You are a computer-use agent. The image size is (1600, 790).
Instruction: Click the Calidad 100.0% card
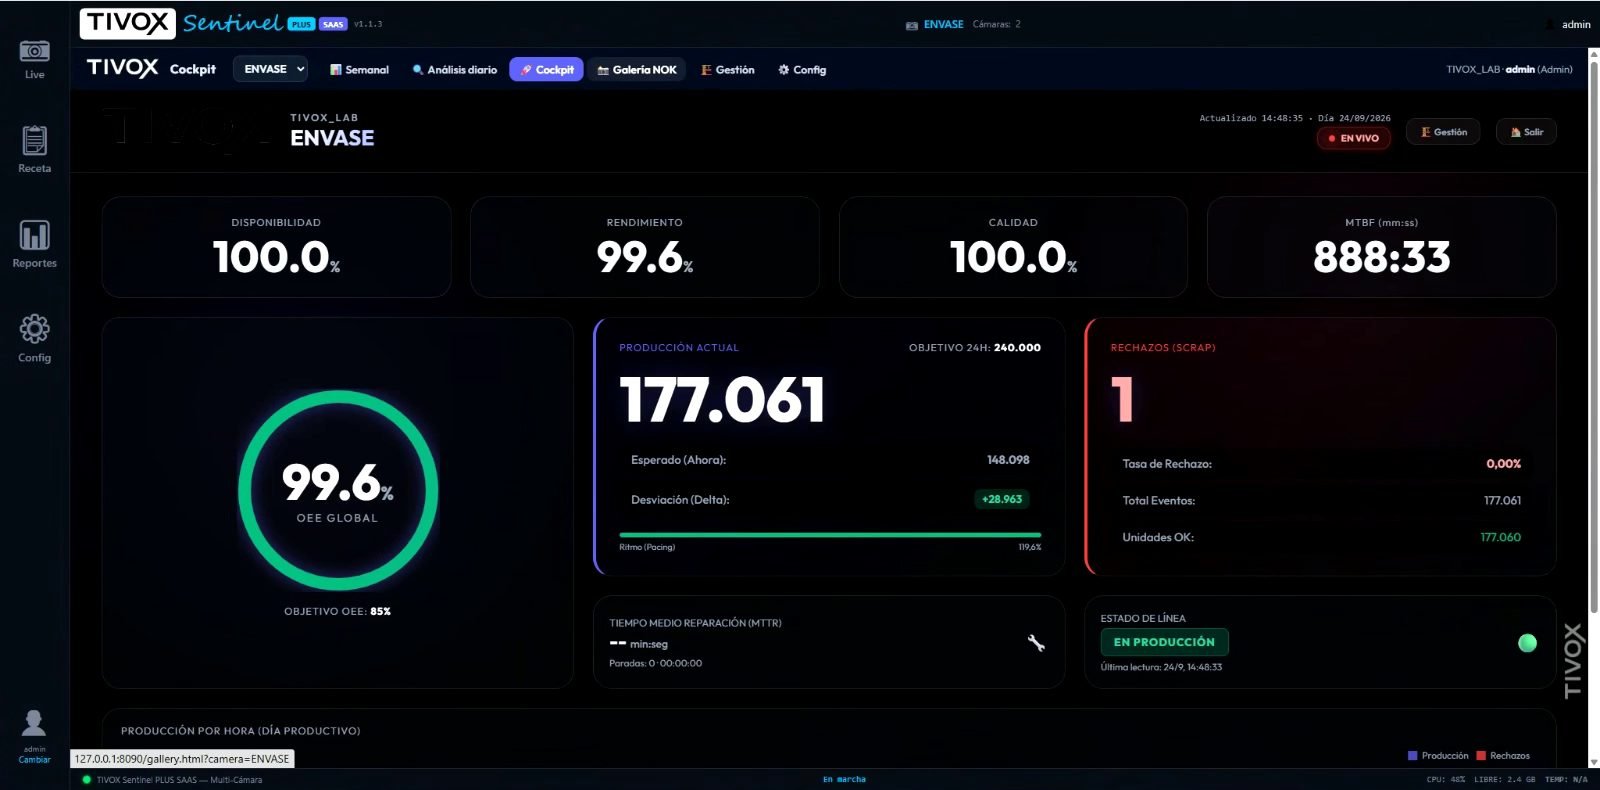pos(1013,247)
